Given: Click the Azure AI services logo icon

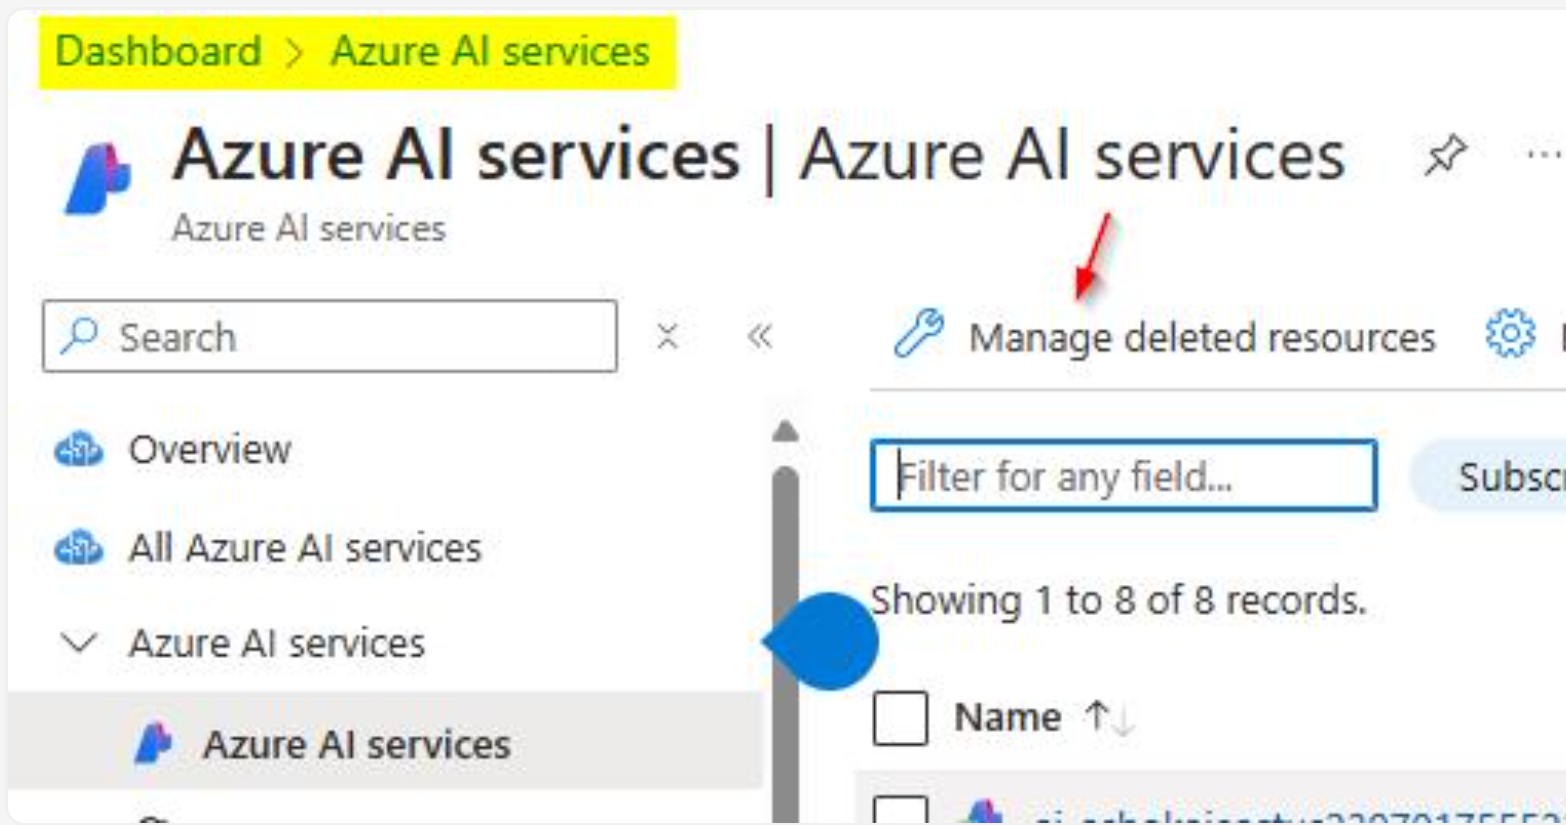Looking at the screenshot, I should coord(98,179).
